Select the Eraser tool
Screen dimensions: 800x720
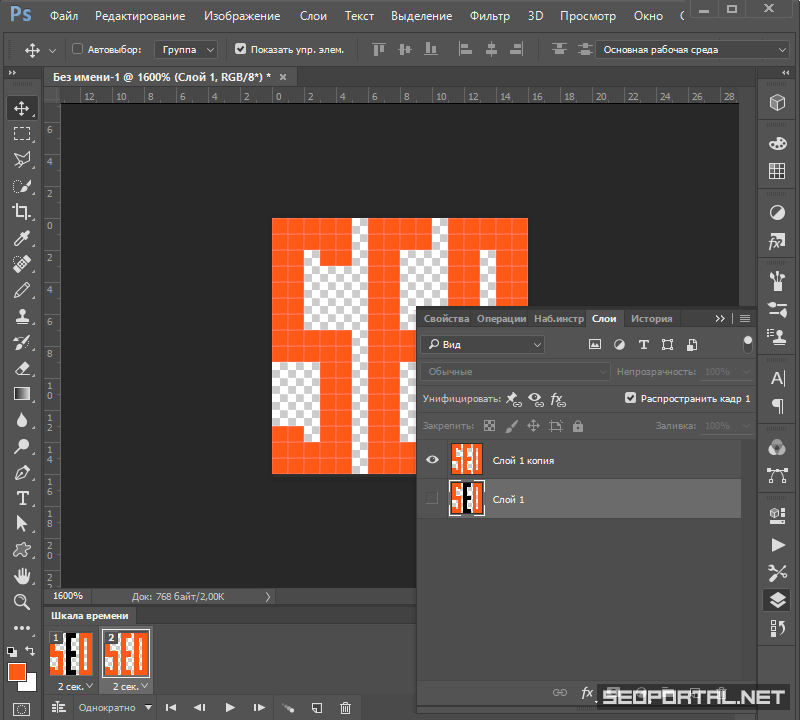21,368
